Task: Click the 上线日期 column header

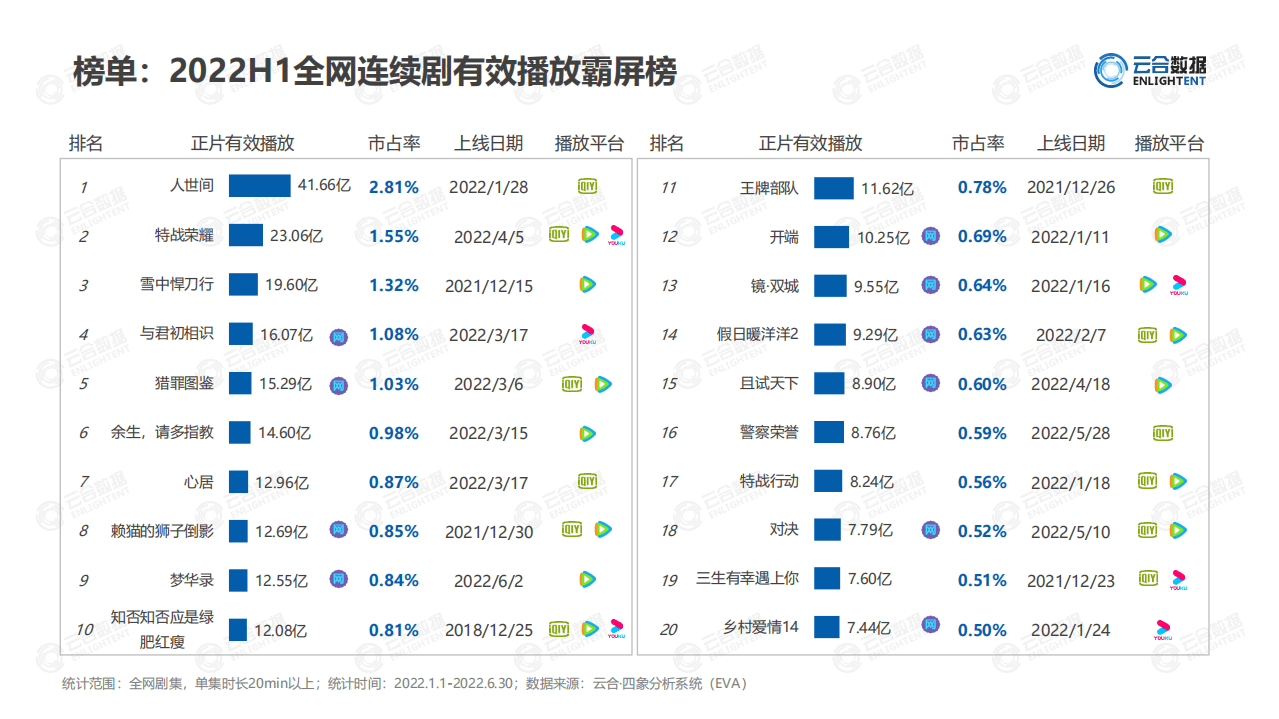Action: coord(487,143)
